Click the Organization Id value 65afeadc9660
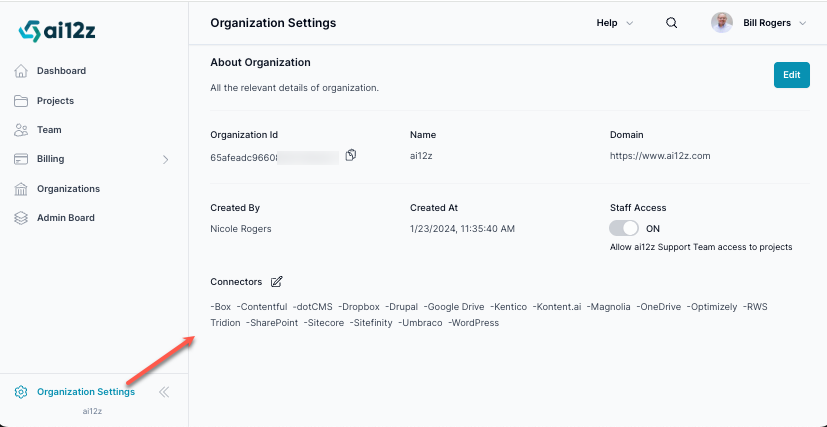The image size is (827, 427). (244, 156)
